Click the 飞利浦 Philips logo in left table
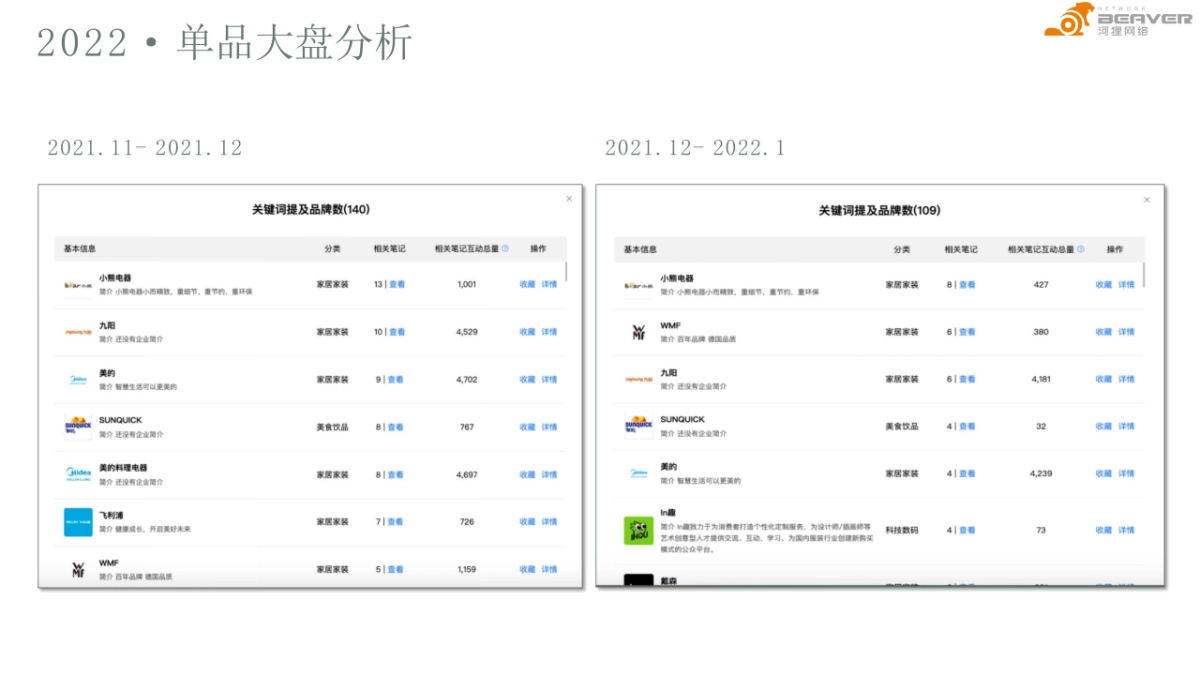 (78, 521)
